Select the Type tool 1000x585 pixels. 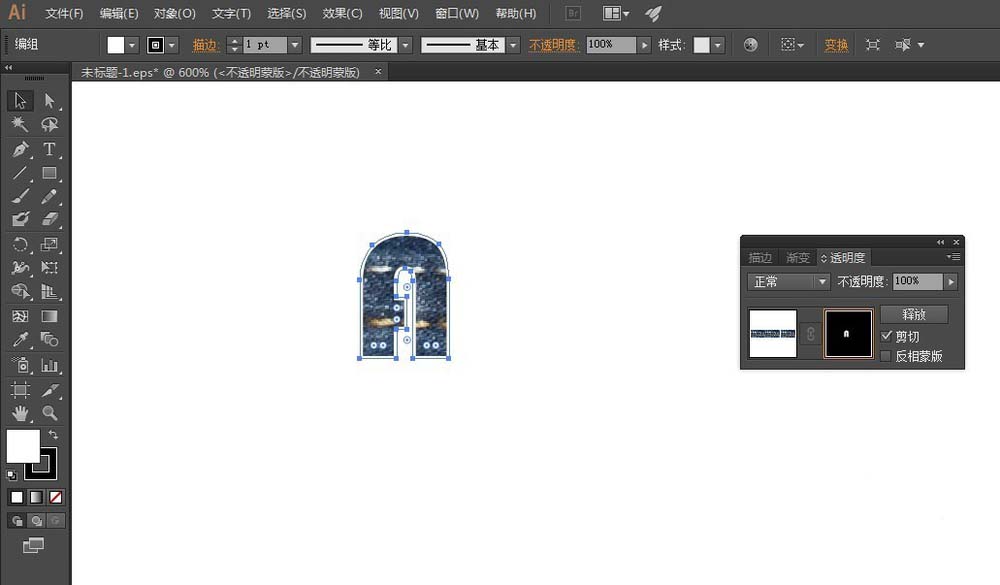pos(49,149)
